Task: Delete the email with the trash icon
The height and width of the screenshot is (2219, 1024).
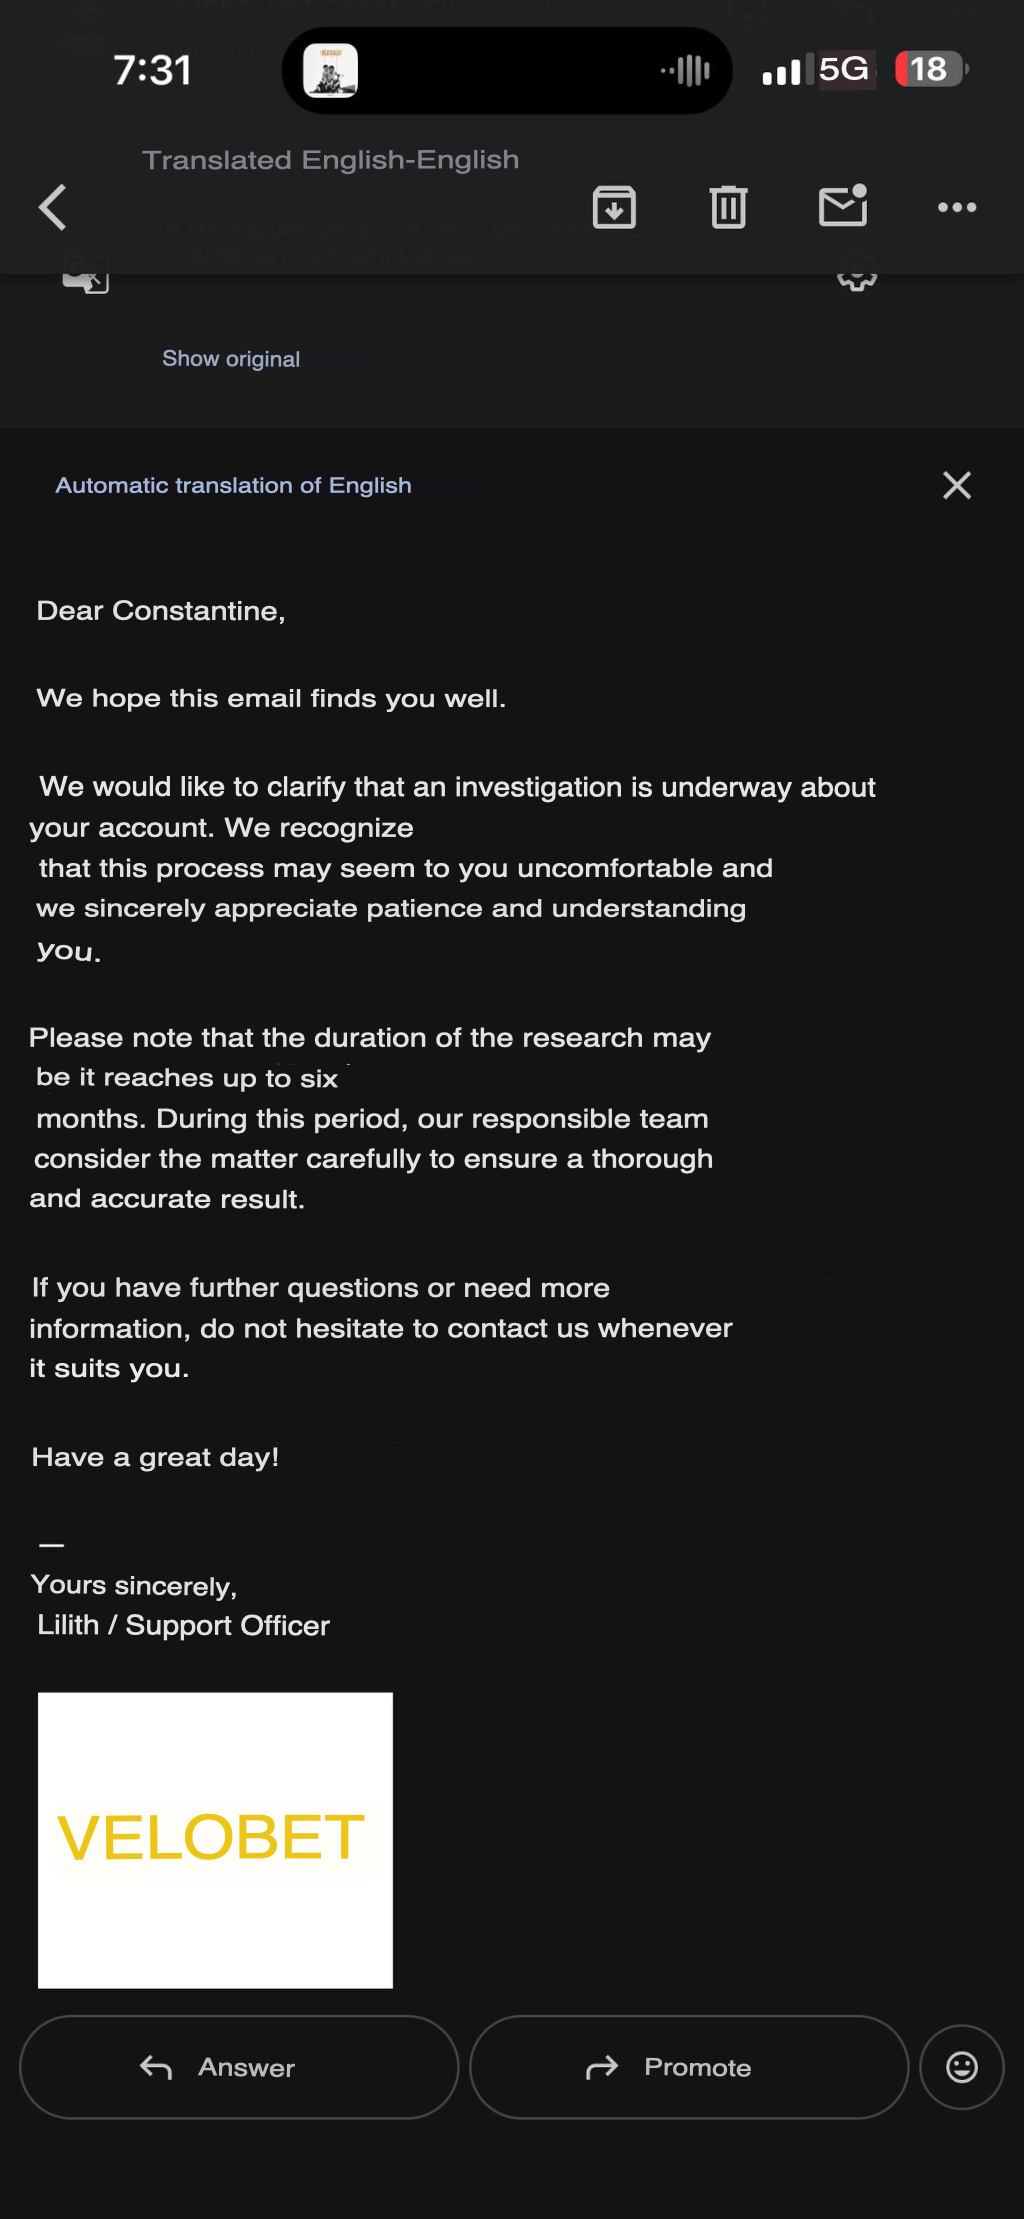Action: [x=728, y=208]
